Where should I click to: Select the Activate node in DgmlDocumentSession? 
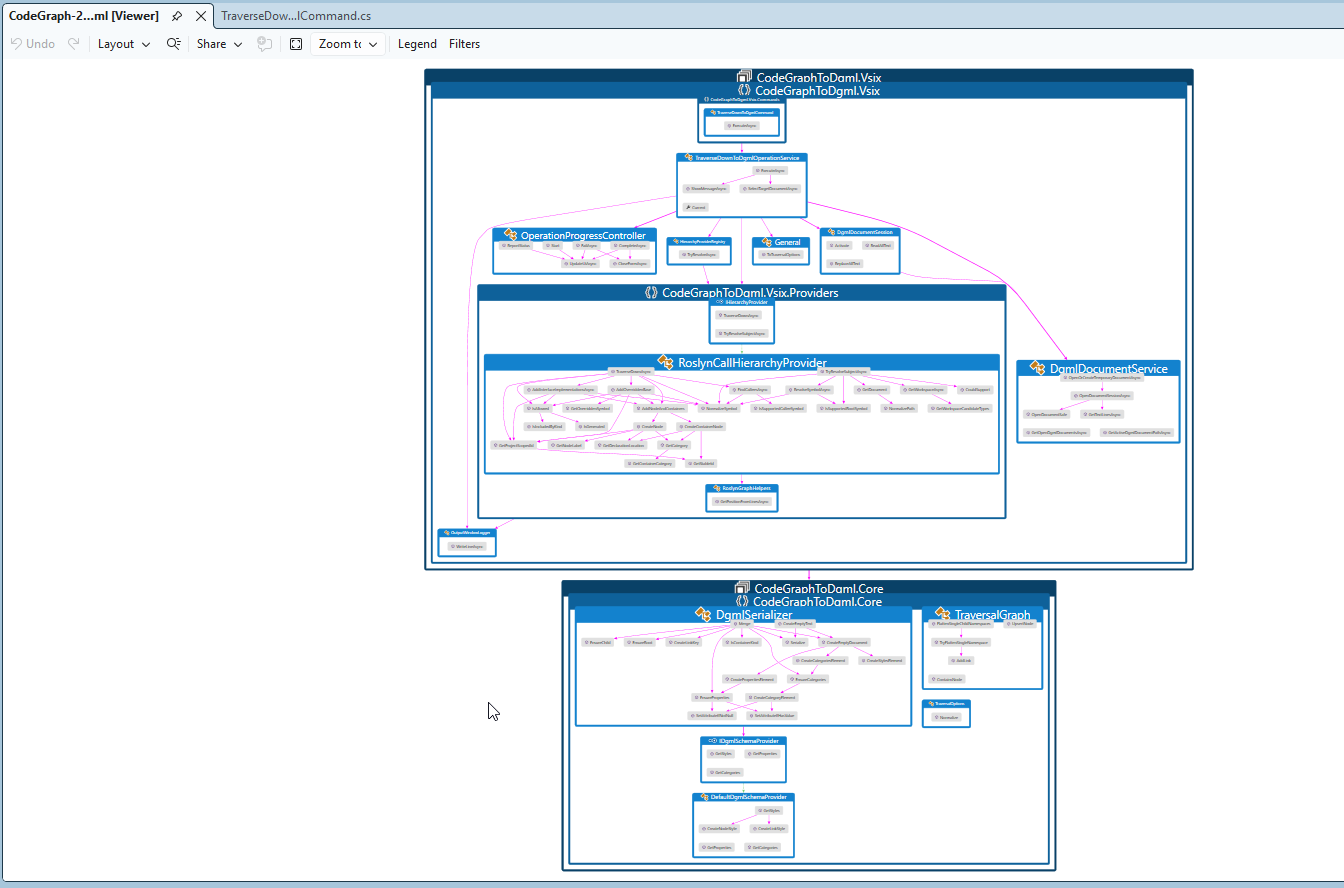tap(841, 245)
